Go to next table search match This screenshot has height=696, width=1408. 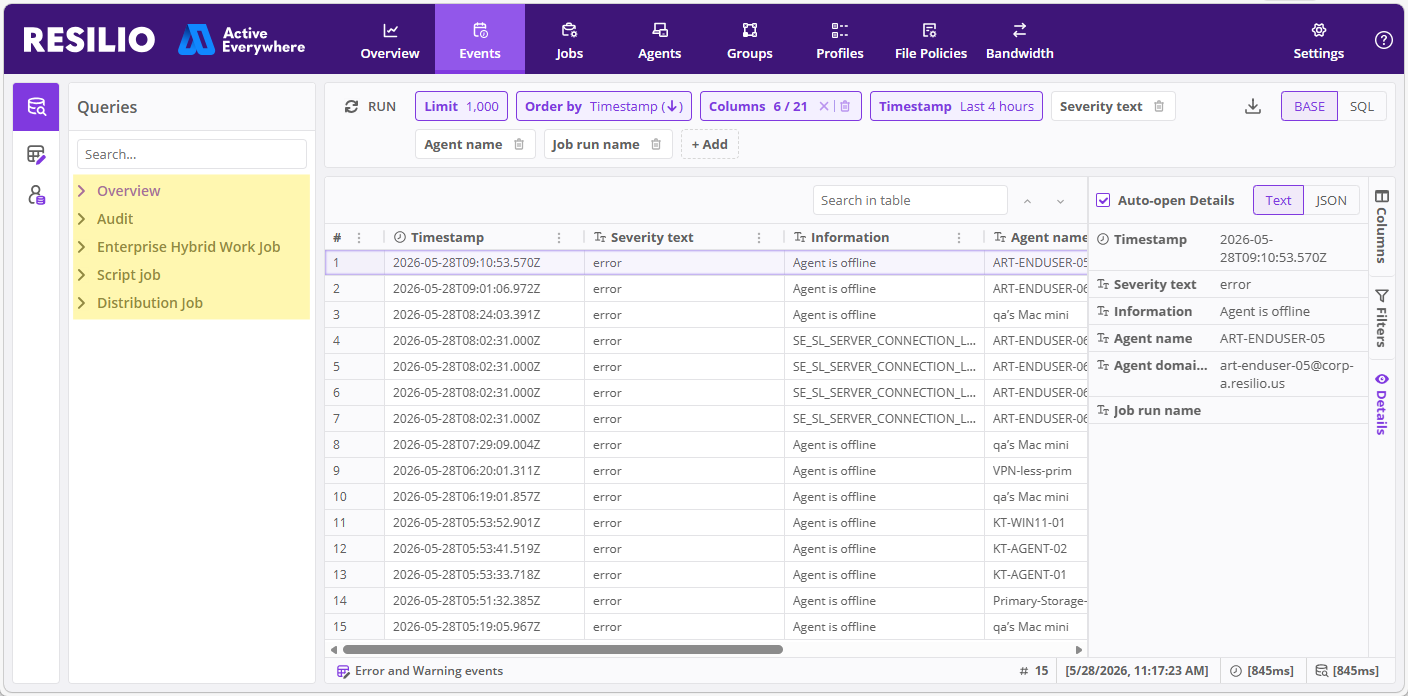pos(1061,201)
